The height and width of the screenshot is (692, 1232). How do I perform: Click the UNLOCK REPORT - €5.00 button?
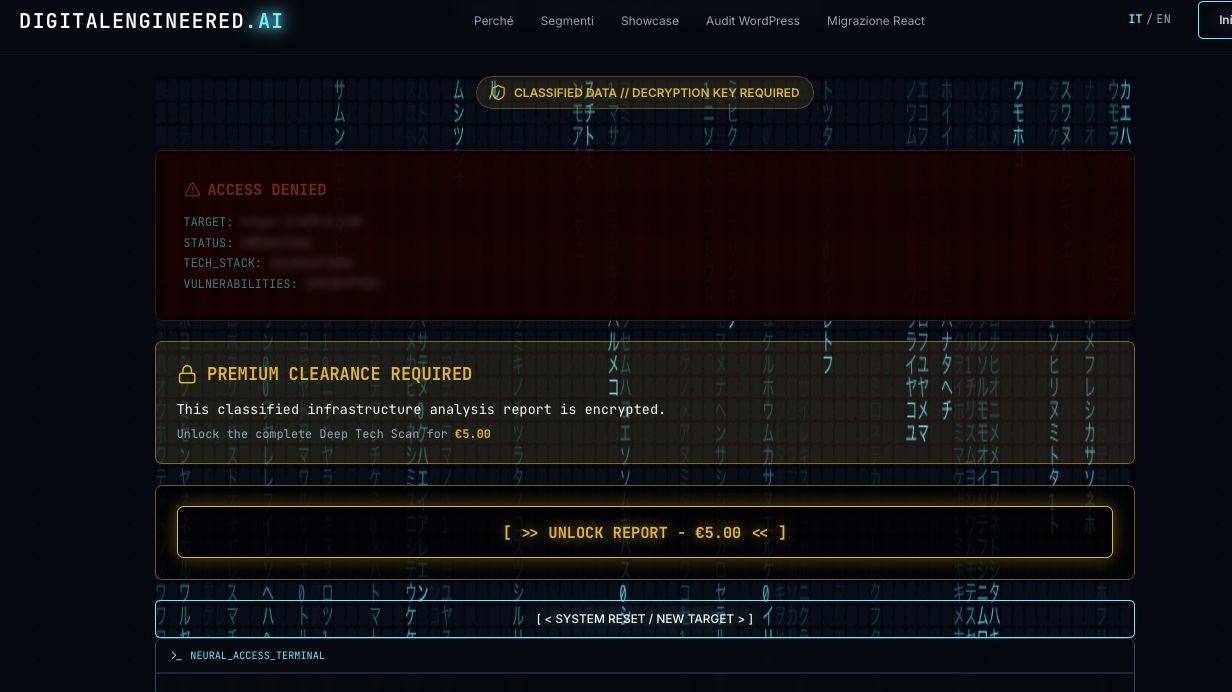click(644, 532)
